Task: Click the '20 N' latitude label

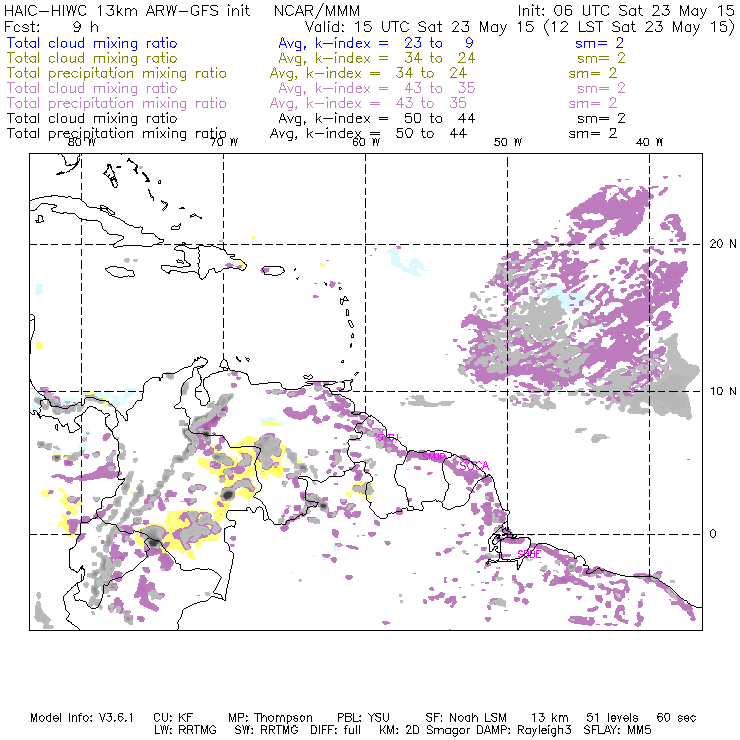Action: (723, 244)
